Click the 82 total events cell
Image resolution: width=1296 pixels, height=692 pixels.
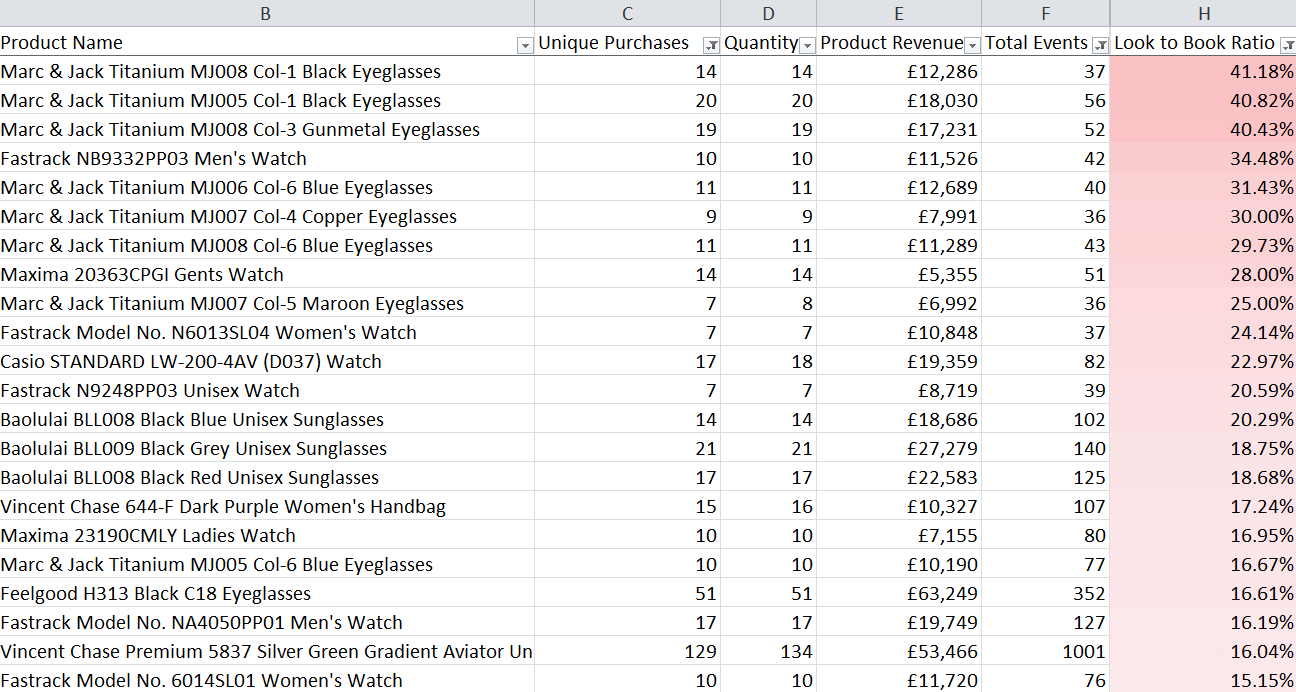tap(1045, 361)
